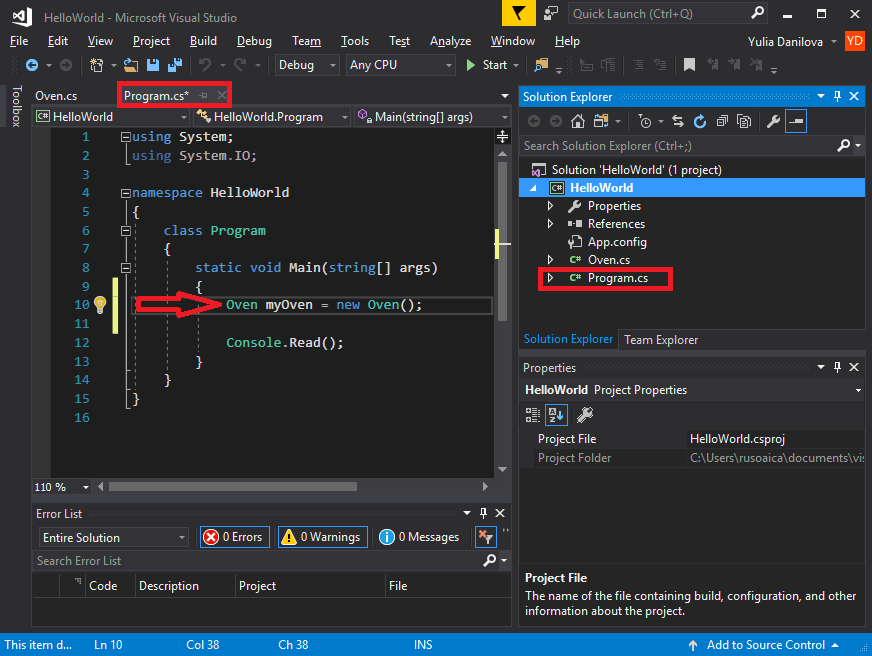This screenshot has height=656, width=872.
Task: Toggle the 0 Messages filter
Action: click(420, 537)
